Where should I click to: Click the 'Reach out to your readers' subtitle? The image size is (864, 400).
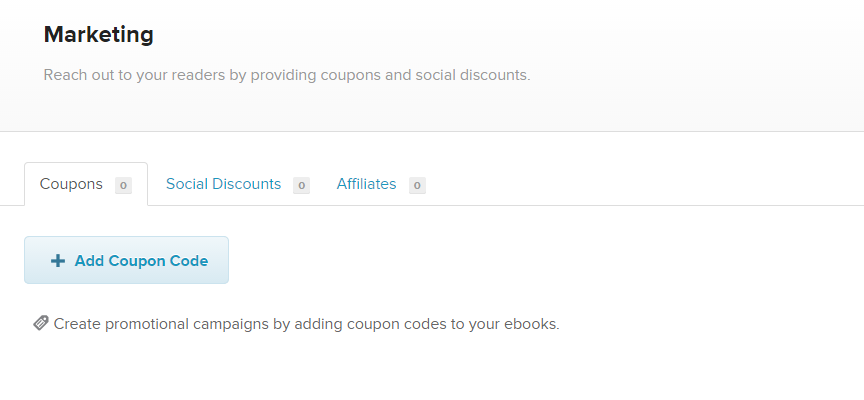(x=287, y=75)
